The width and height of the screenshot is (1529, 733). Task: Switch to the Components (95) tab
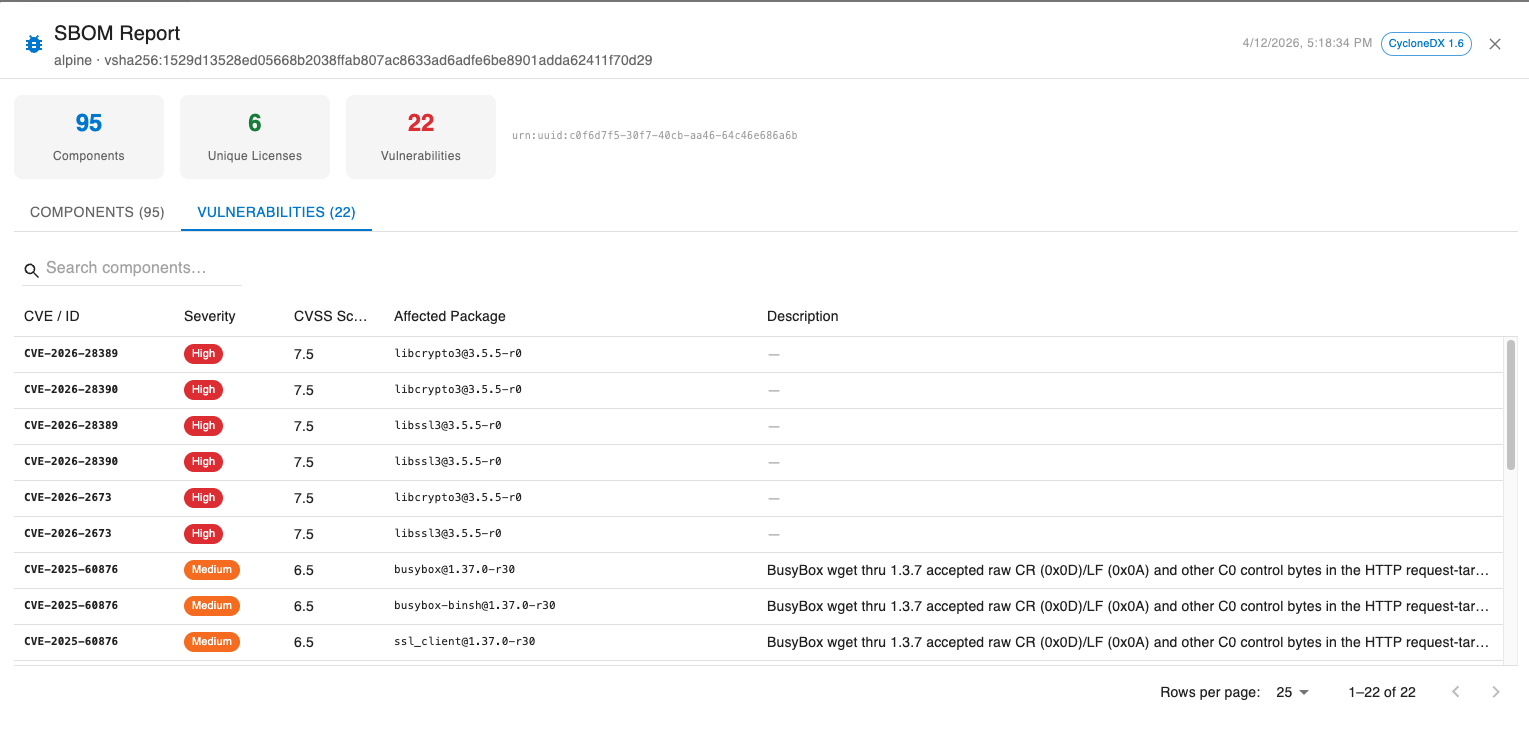coord(96,212)
